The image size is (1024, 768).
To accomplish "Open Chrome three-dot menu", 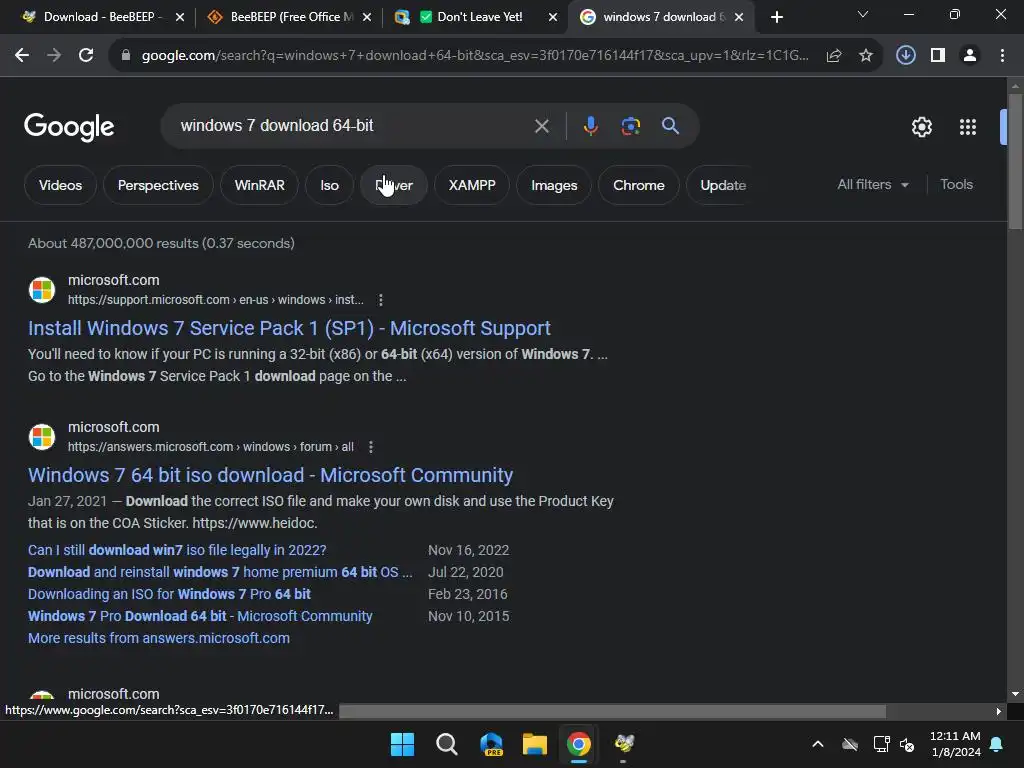I will pyautogui.click(x=1002, y=56).
